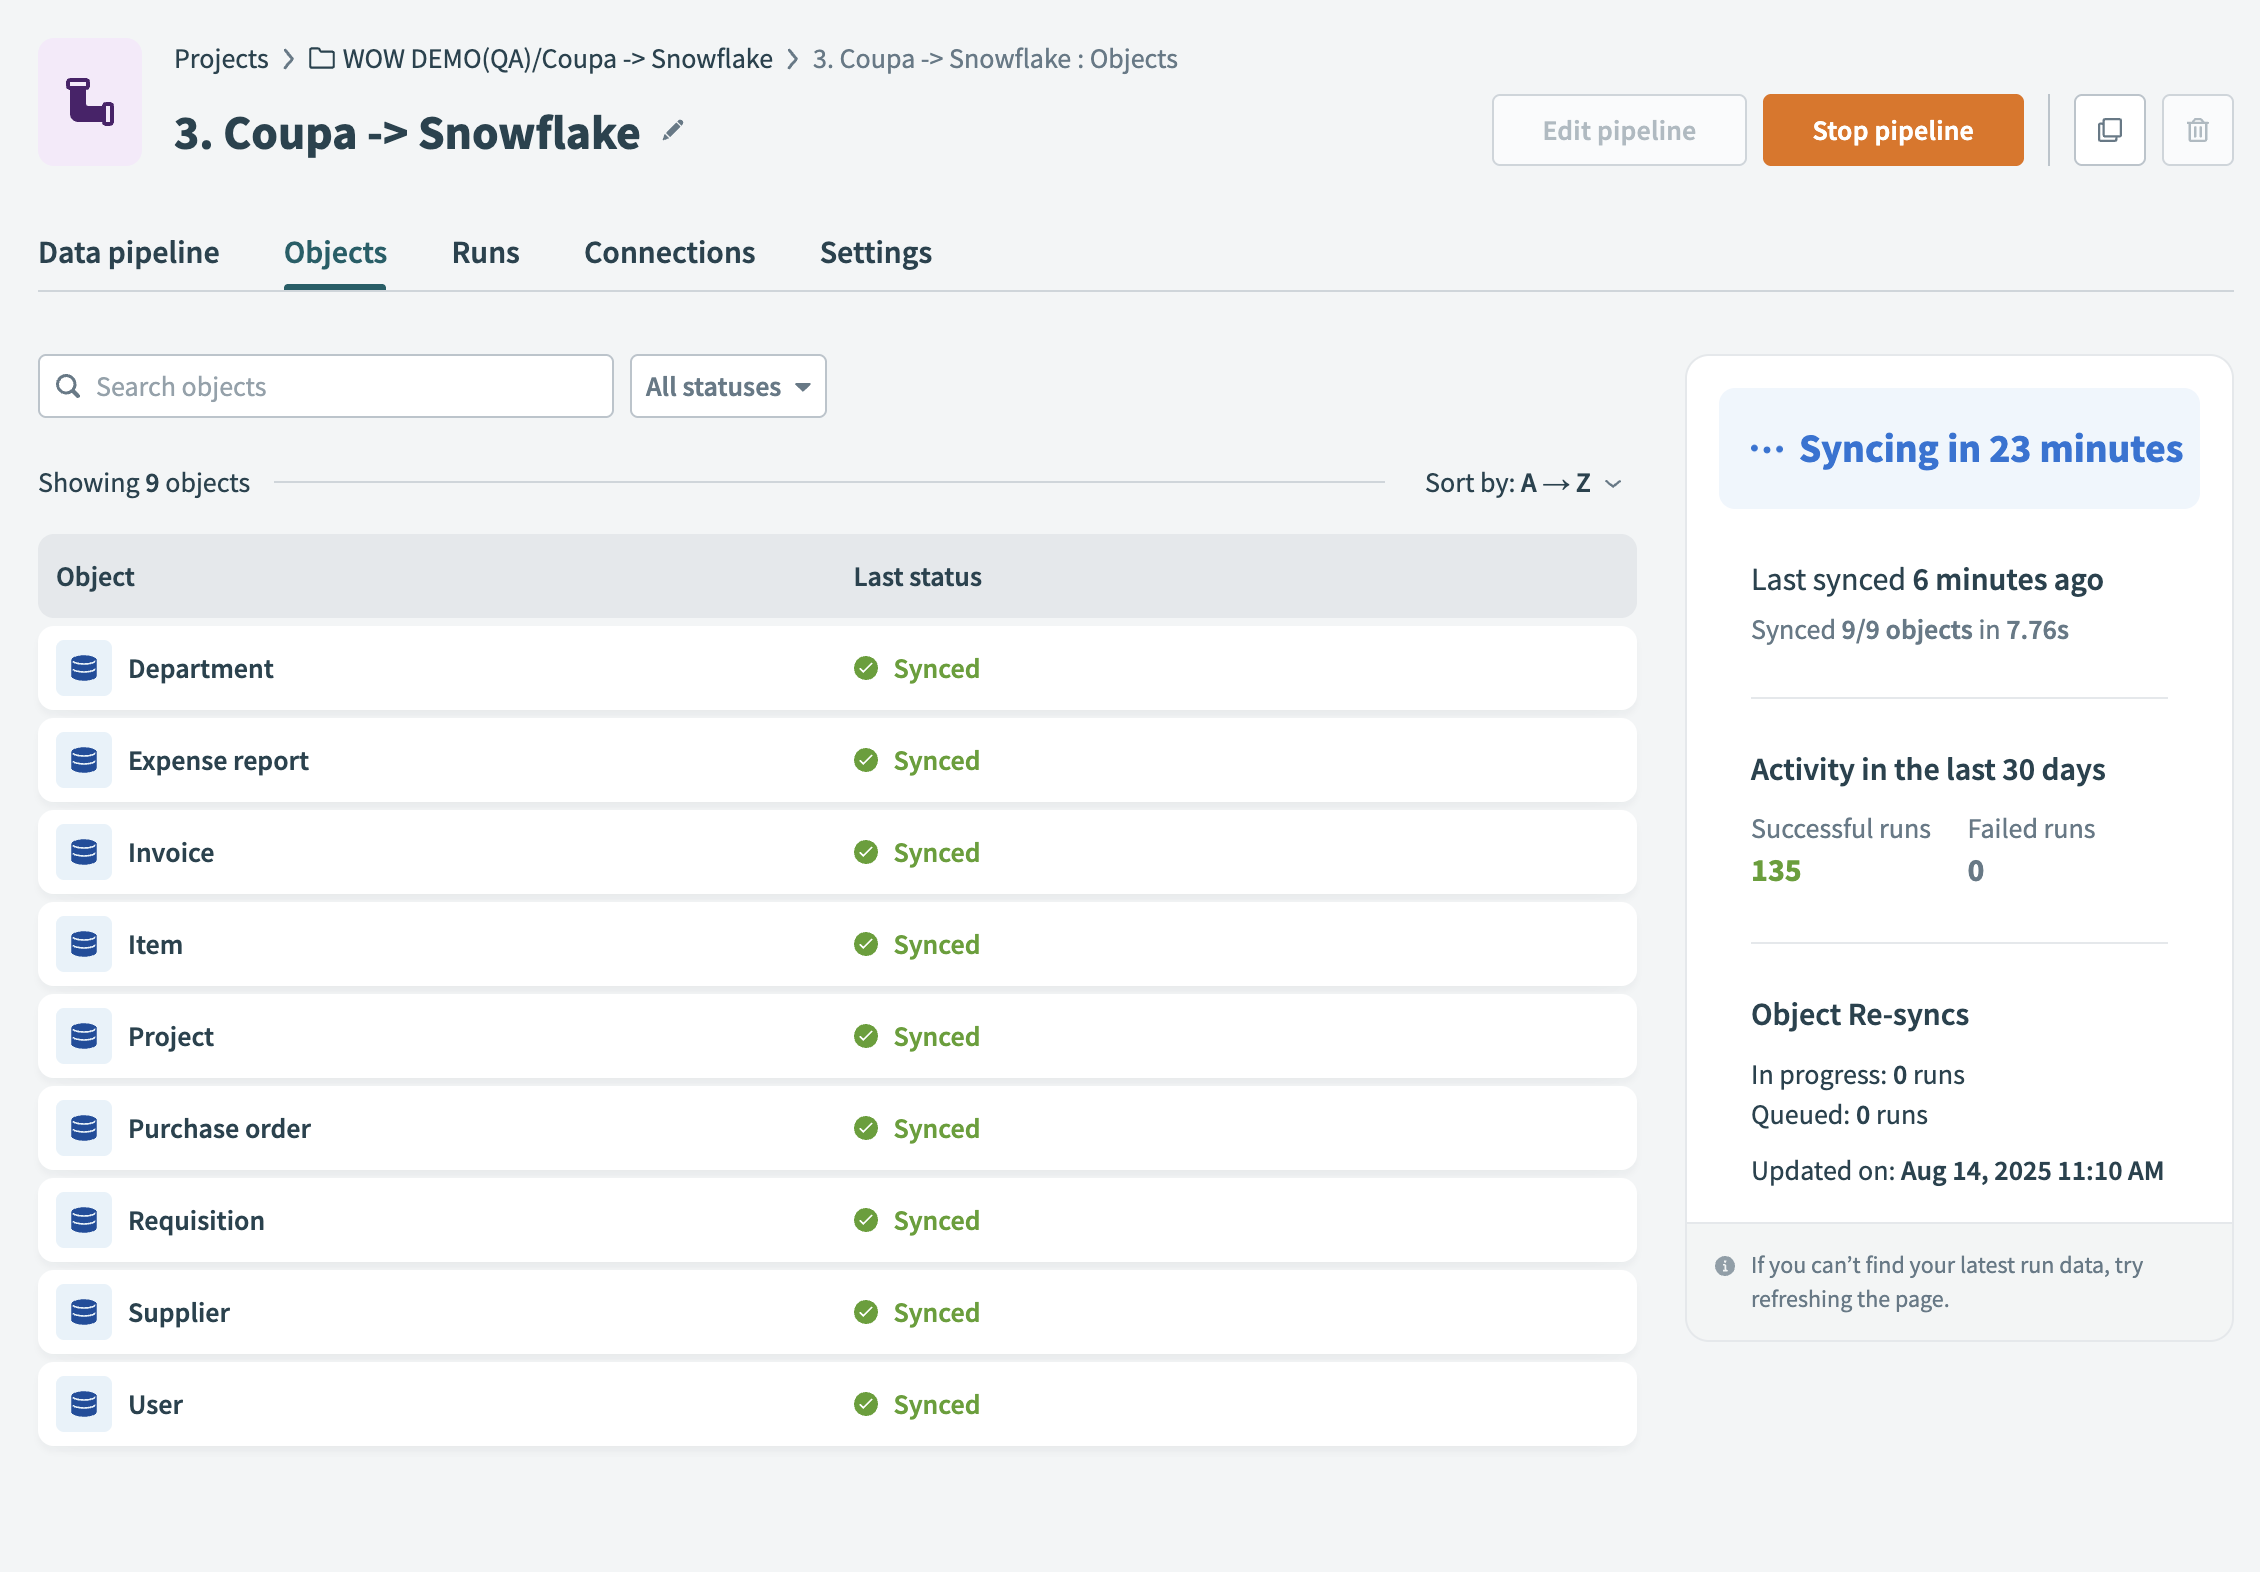Open the Requisition object row

196,1220
